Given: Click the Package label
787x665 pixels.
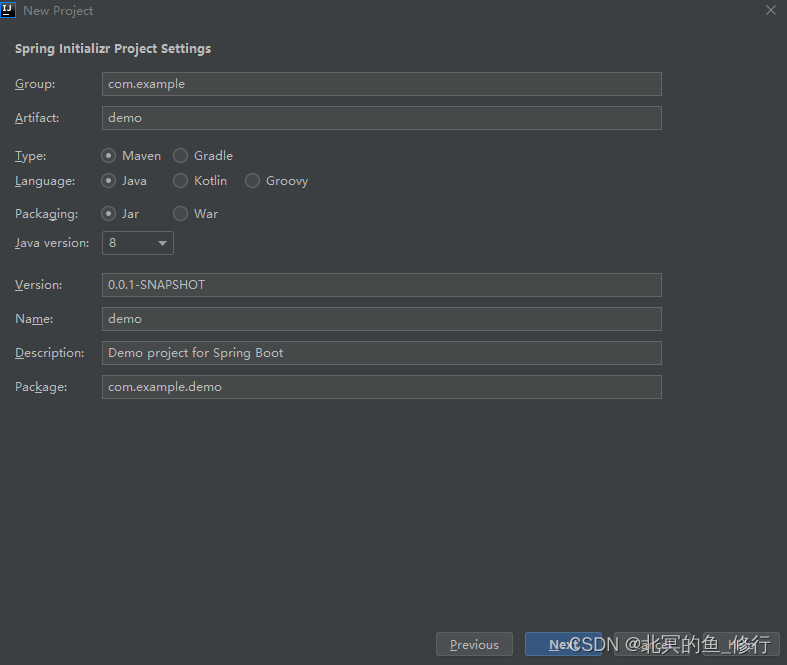Looking at the screenshot, I should pyautogui.click(x=41, y=387).
